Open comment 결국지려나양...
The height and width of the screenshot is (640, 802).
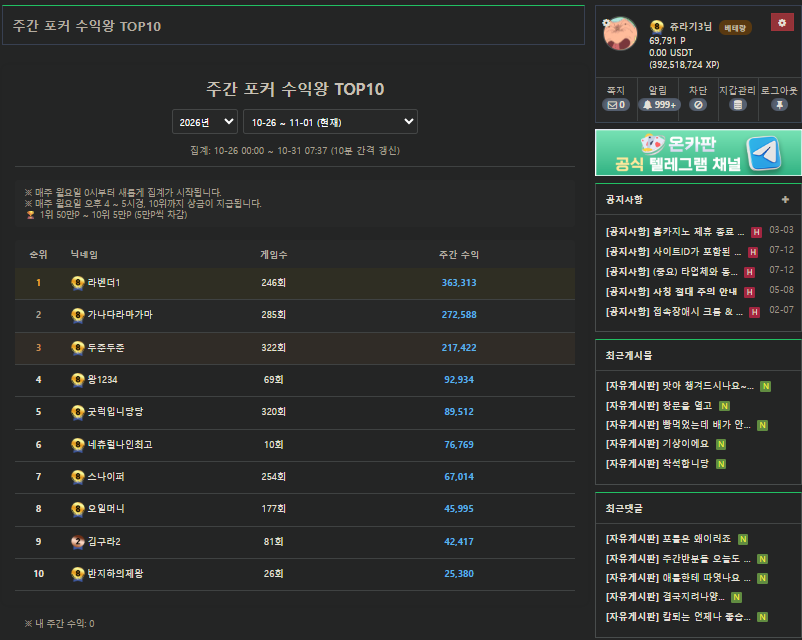[x=665, y=597]
